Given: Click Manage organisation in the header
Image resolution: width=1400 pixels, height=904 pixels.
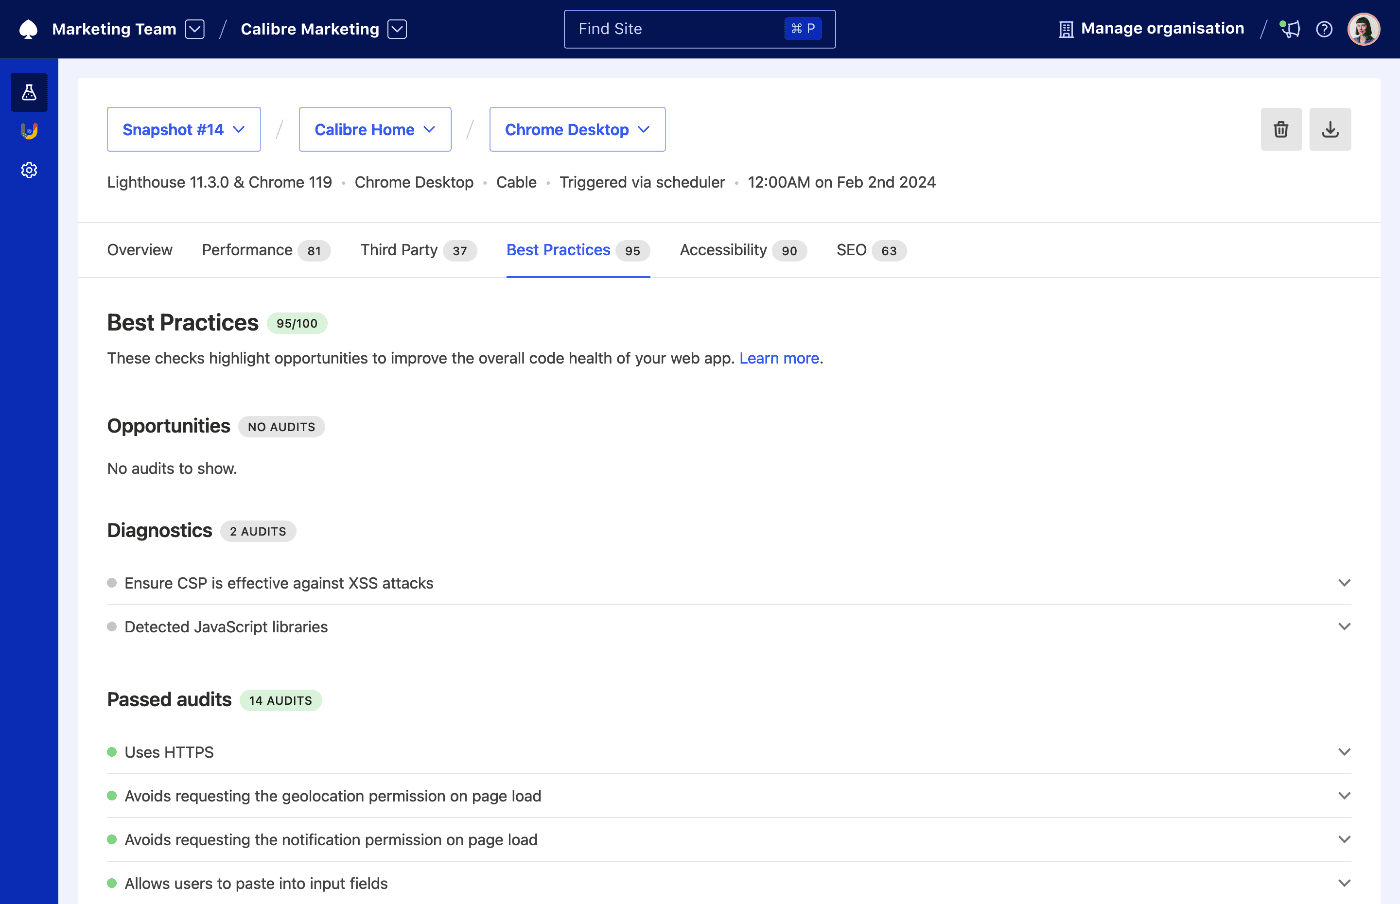Looking at the screenshot, I should coord(1151,28).
